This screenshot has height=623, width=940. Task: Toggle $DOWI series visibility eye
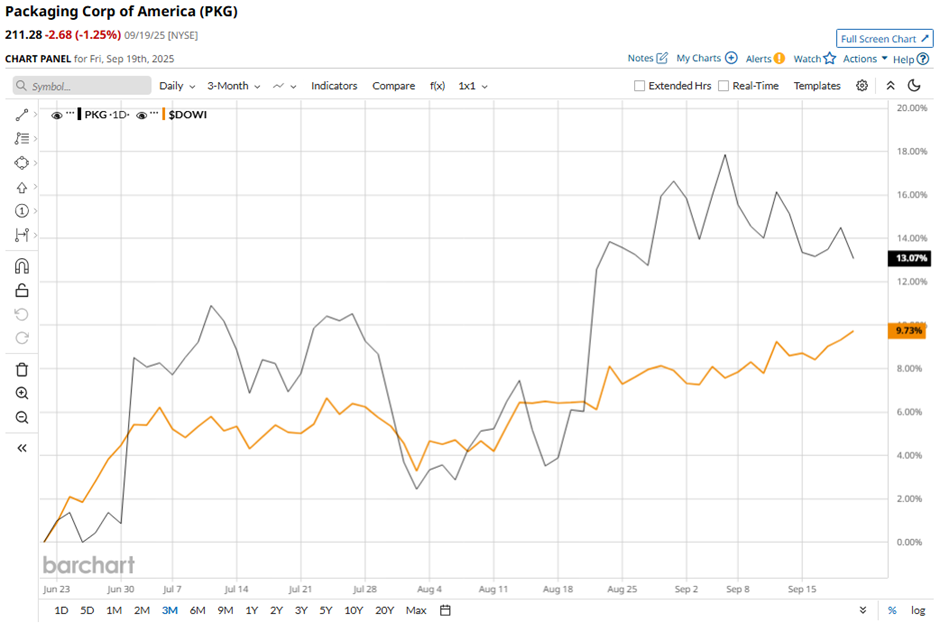(142, 115)
